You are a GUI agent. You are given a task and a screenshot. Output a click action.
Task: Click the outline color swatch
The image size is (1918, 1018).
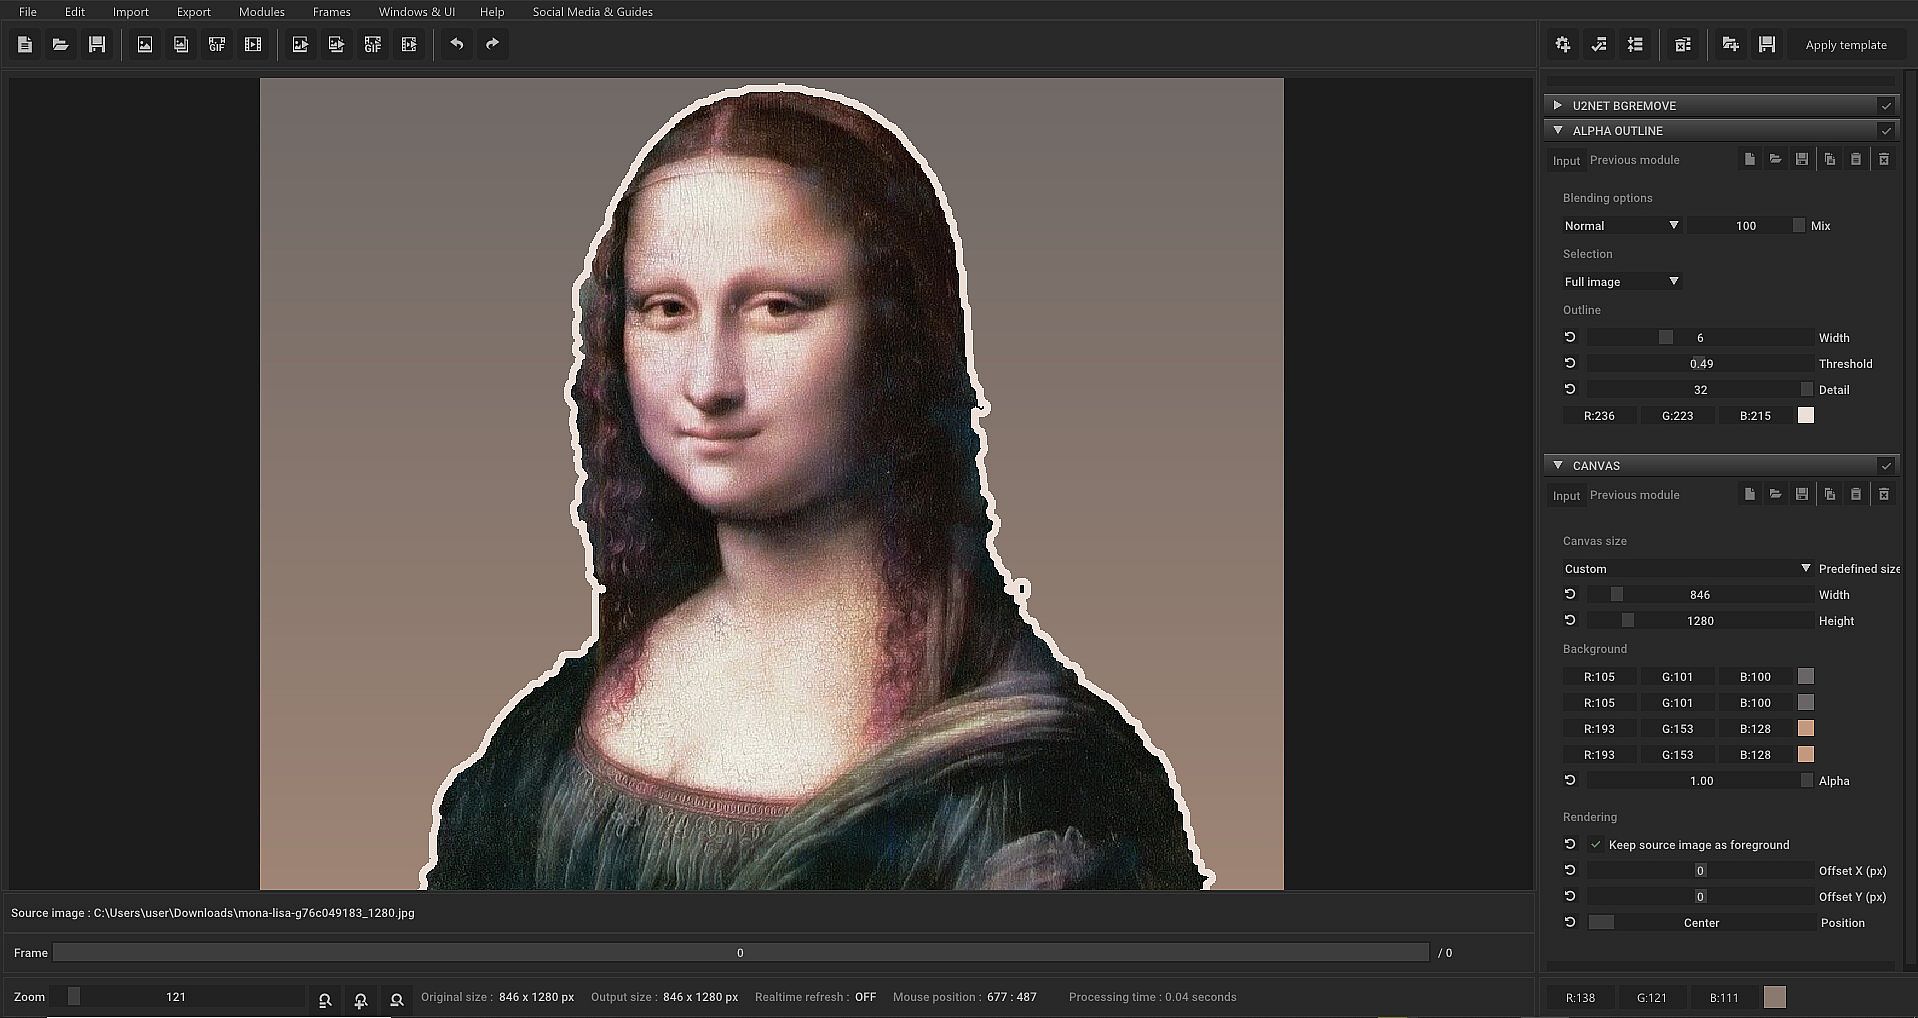pyautogui.click(x=1806, y=416)
